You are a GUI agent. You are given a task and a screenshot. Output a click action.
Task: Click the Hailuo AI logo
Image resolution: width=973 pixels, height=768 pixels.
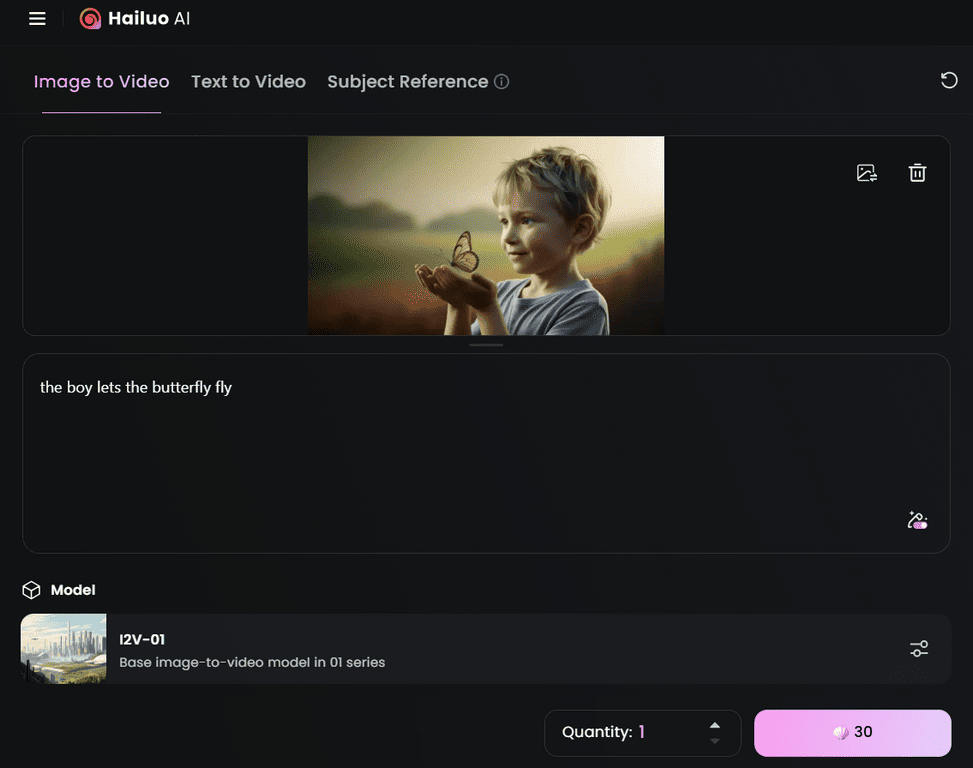tap(135, 19)
